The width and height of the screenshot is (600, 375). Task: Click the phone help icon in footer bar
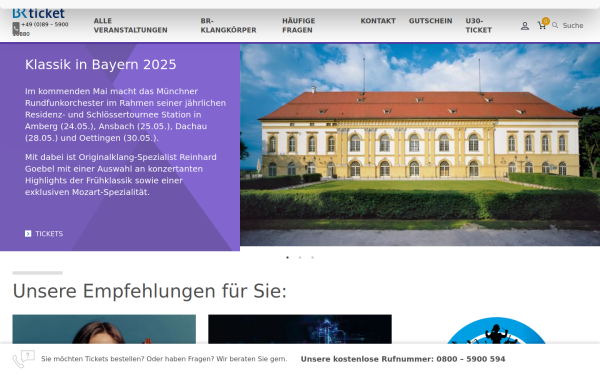coord(23,359)
